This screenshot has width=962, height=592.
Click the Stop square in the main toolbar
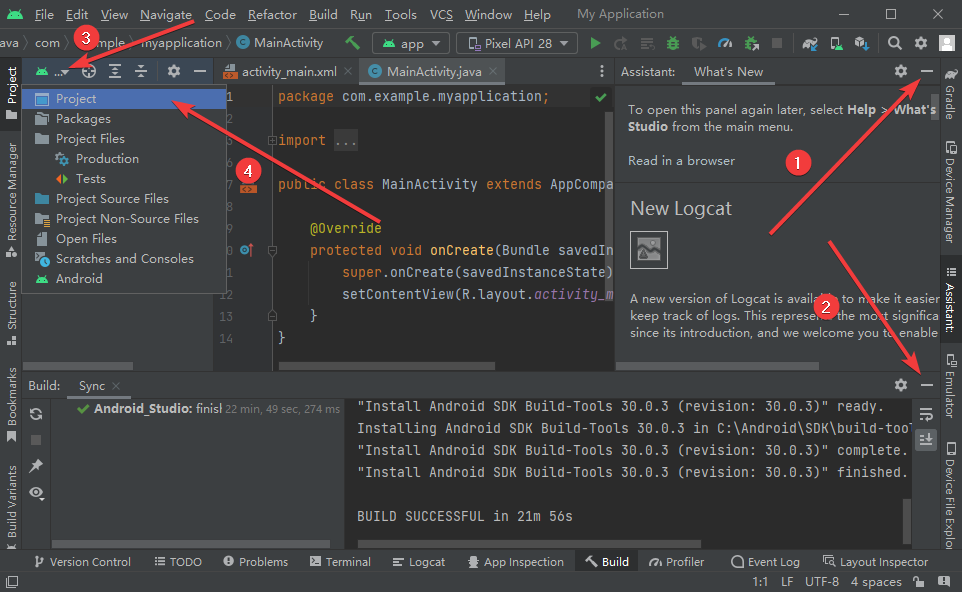[777, 43]
